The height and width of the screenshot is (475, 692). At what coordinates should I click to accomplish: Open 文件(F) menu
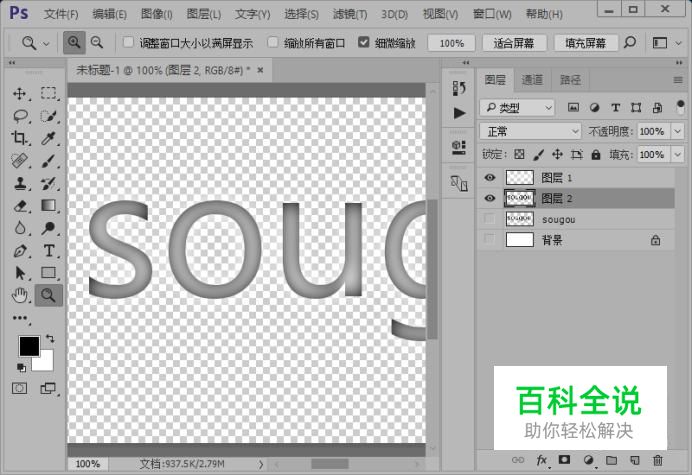tap(61, 14)
